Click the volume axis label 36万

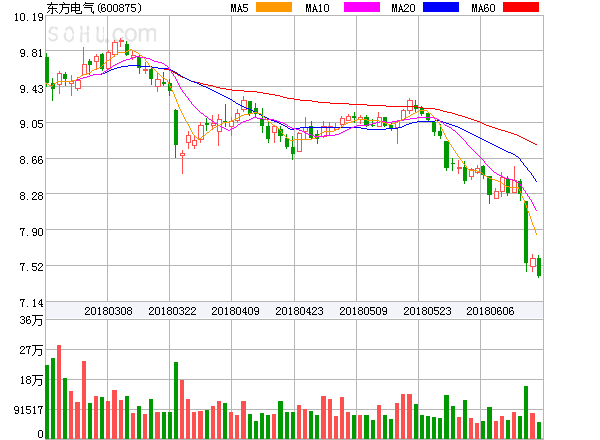pyautogui.click(x=31, y=320)
